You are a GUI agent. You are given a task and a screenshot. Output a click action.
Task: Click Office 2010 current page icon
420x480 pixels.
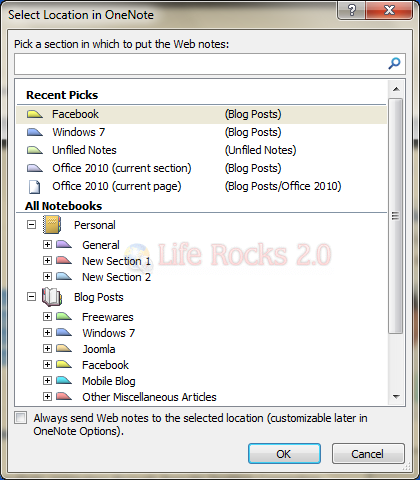(34, 187)
